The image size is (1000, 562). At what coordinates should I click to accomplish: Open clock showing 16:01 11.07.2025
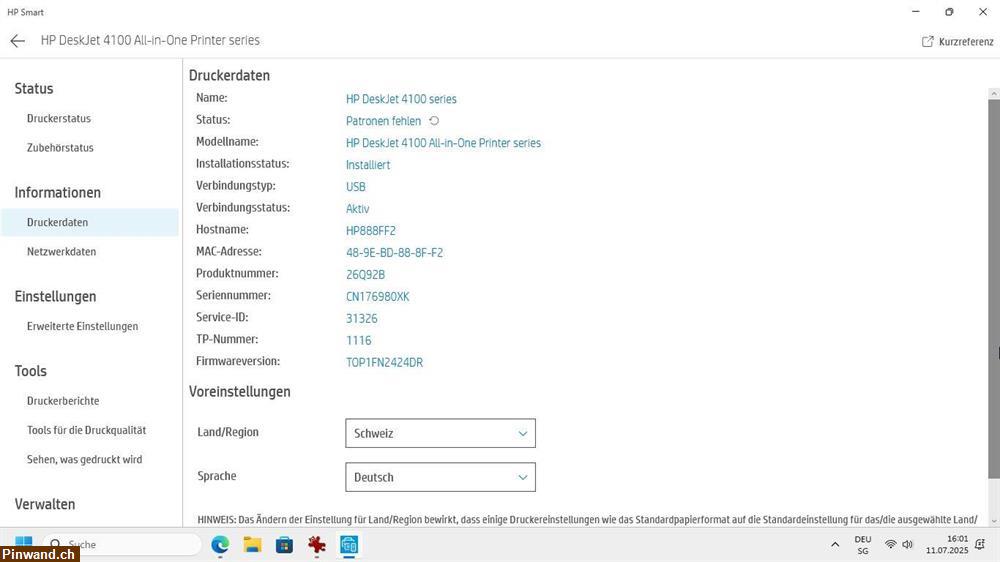(946, 544)
